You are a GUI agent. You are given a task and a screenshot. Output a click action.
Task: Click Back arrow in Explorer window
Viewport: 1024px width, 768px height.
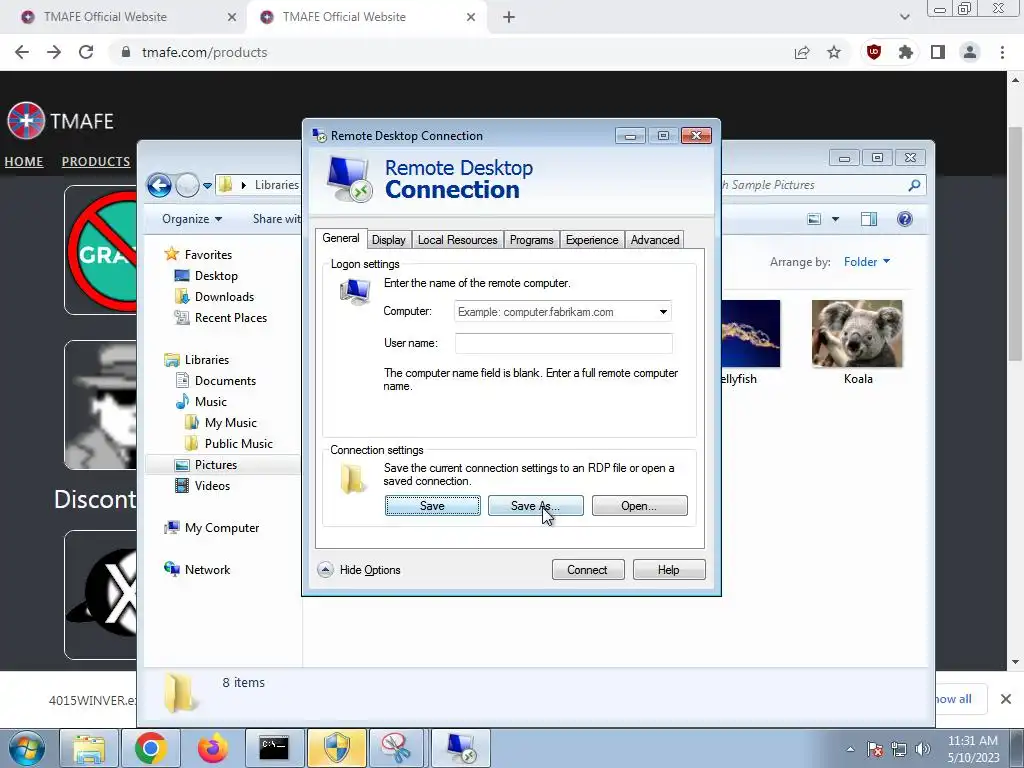(159, 185)
